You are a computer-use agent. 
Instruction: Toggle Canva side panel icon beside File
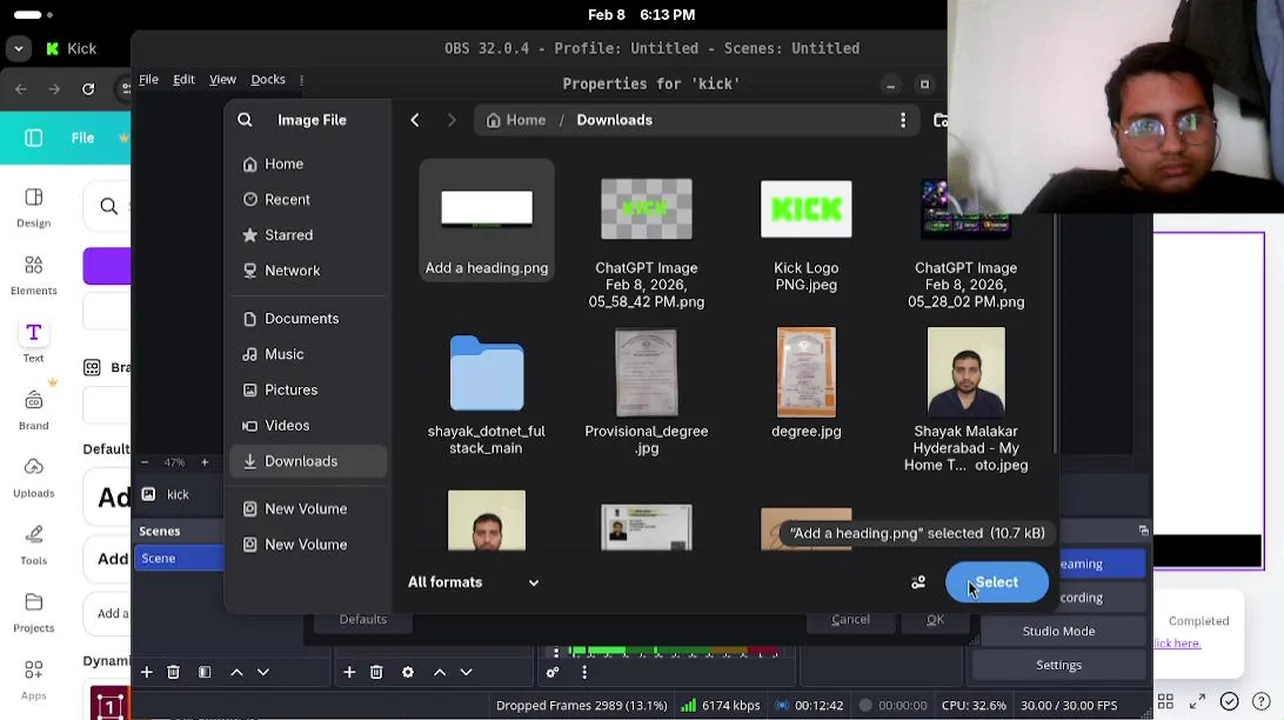tap(33, 138)
